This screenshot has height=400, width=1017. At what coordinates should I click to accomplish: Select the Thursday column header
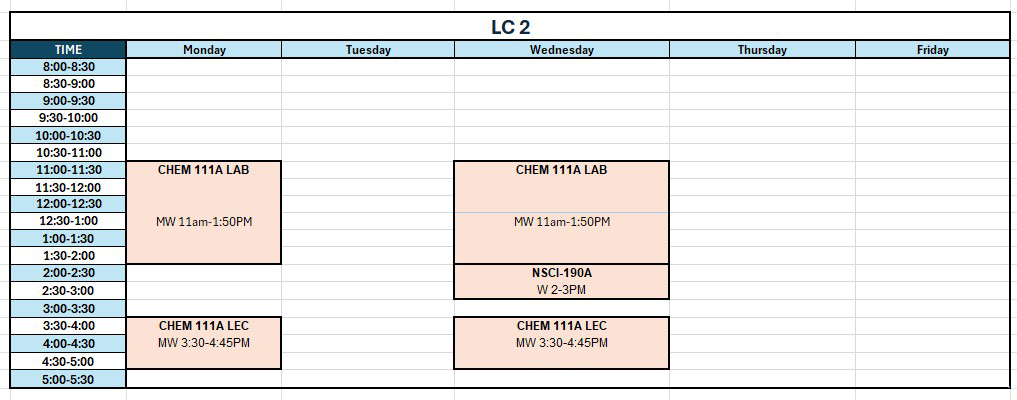tap(762, 49)
